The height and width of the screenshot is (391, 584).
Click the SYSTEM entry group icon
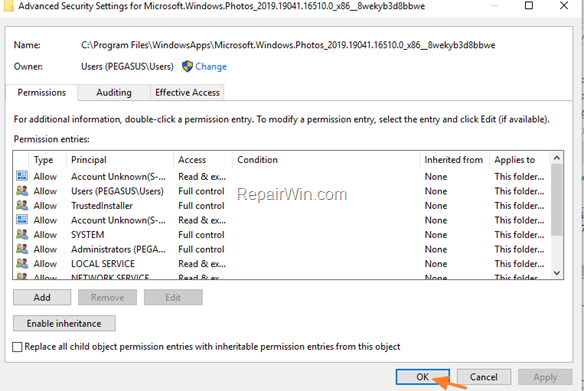point(22,234)
